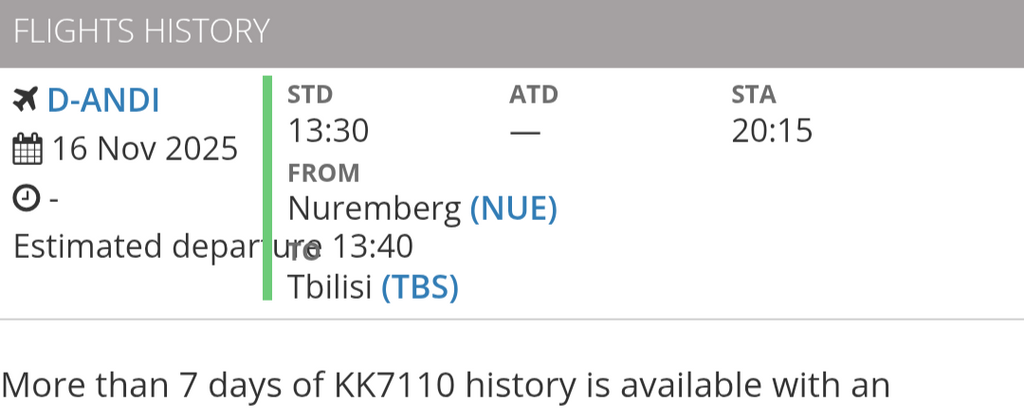Screen dimensions: 1024x416
Task: Select the 13:30 scheduled departure time
Action: click(328, 131)
